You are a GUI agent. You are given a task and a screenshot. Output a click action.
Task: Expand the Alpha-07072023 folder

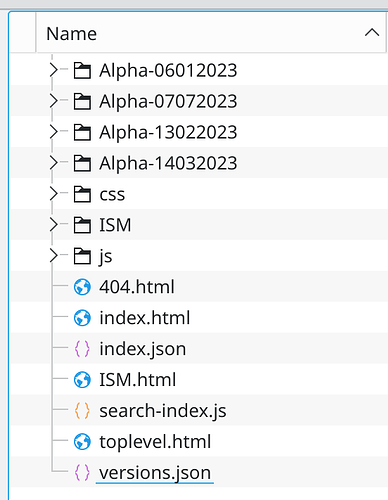(x=53, y=101)
